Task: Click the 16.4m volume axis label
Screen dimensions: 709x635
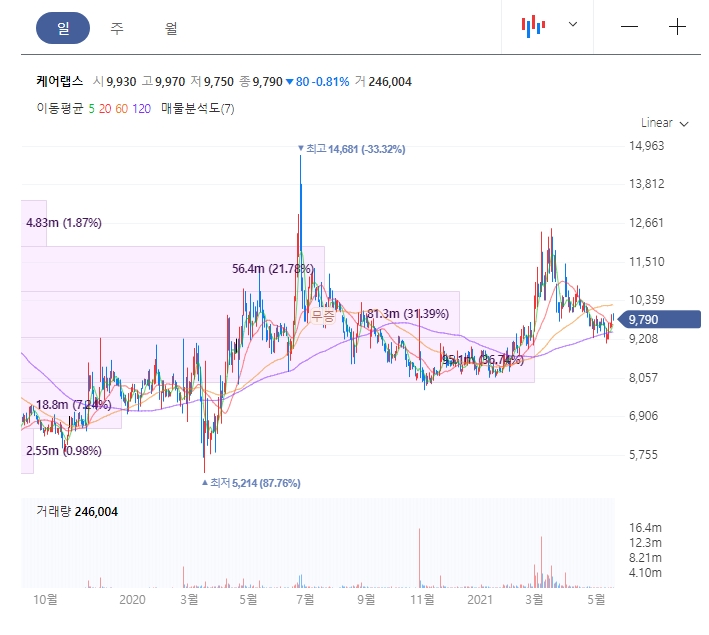Action: click(x=645, y=528)
